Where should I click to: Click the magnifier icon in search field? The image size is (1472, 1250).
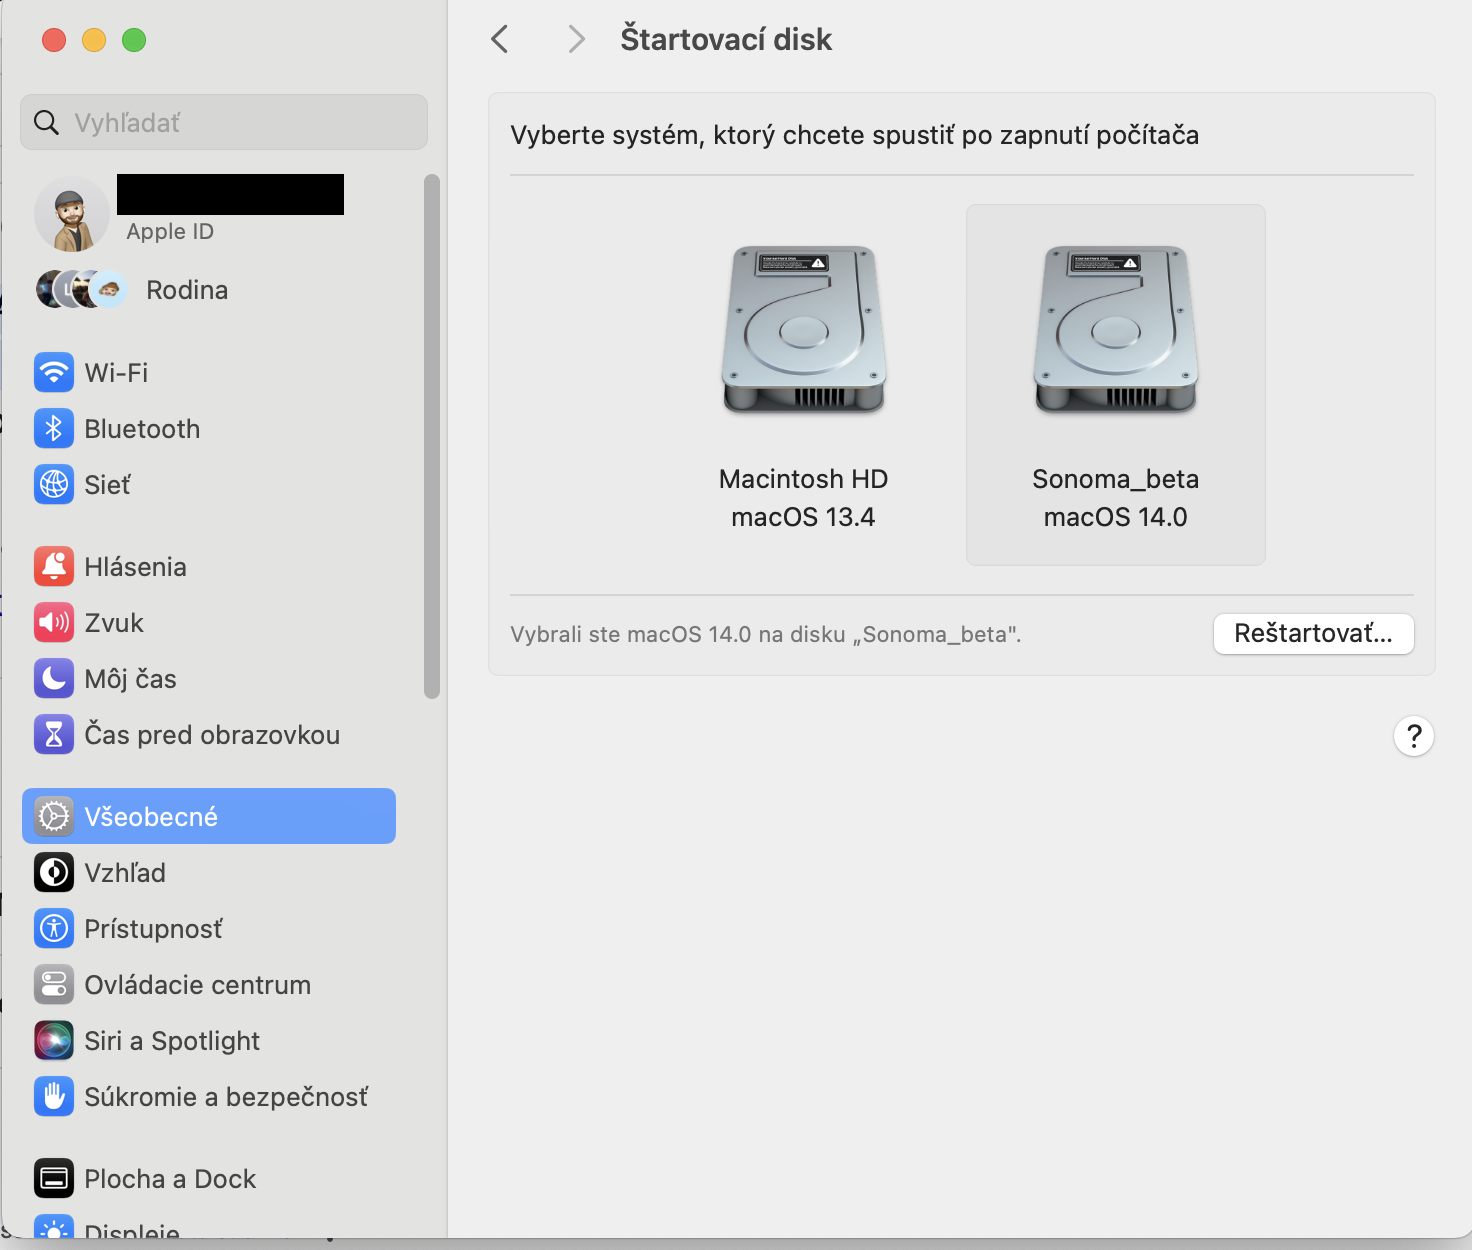click(46, 123)
